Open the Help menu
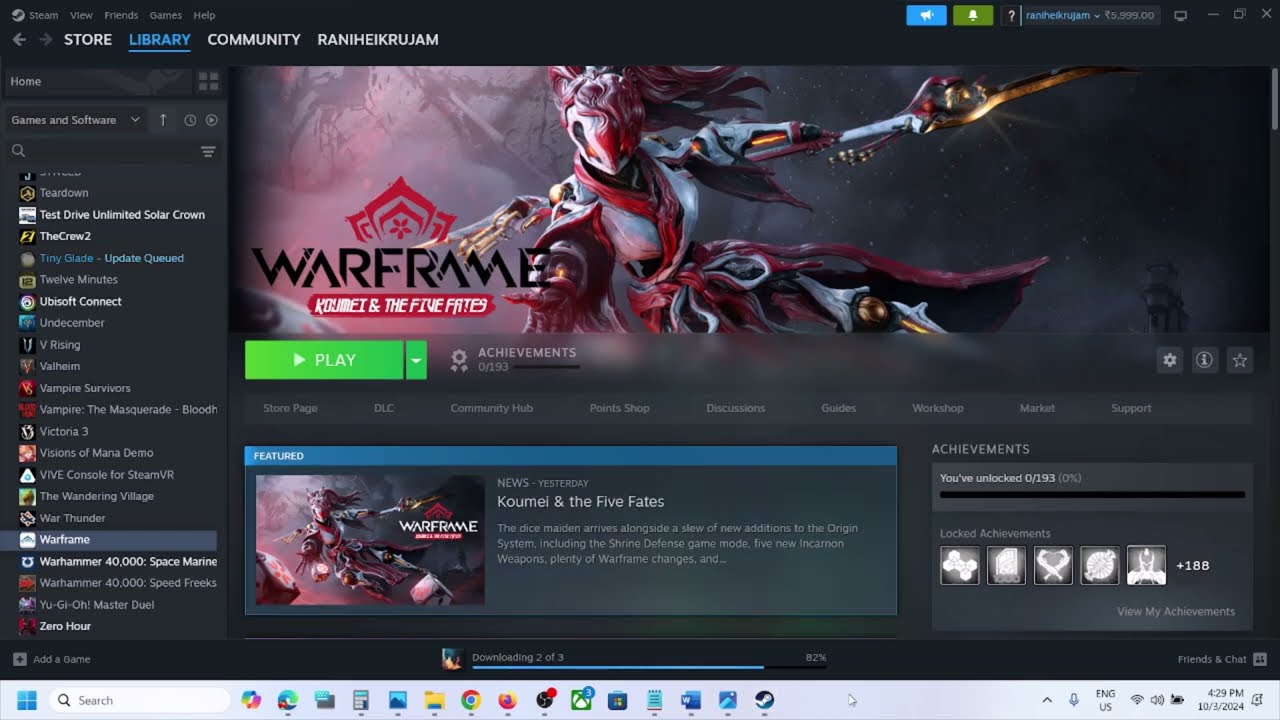 coord(204,15)
